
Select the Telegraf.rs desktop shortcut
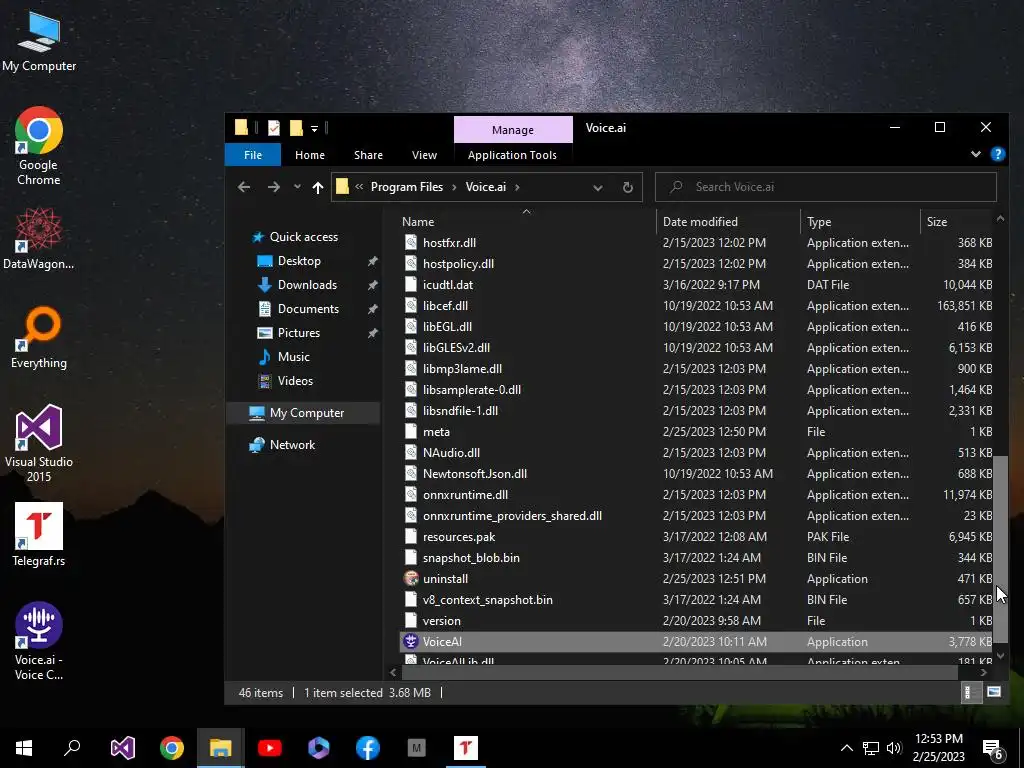39,535
